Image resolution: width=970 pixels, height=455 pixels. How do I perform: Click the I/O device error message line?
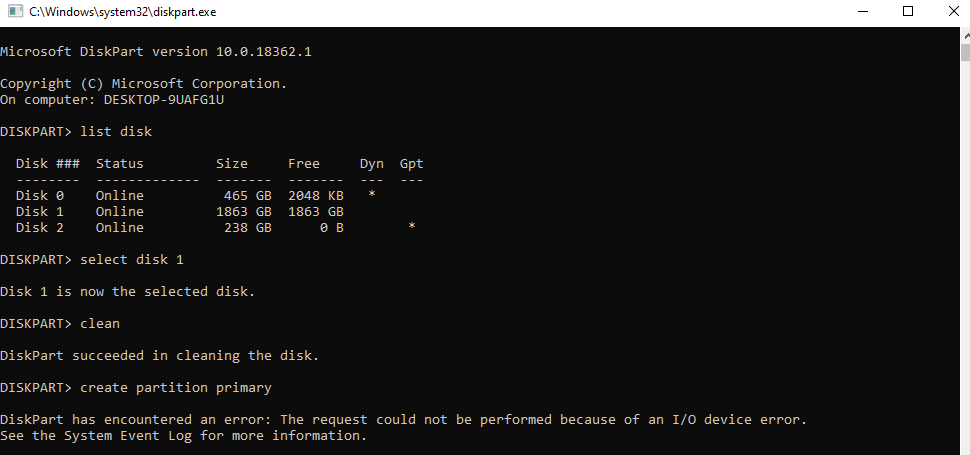tap(404, 420)
